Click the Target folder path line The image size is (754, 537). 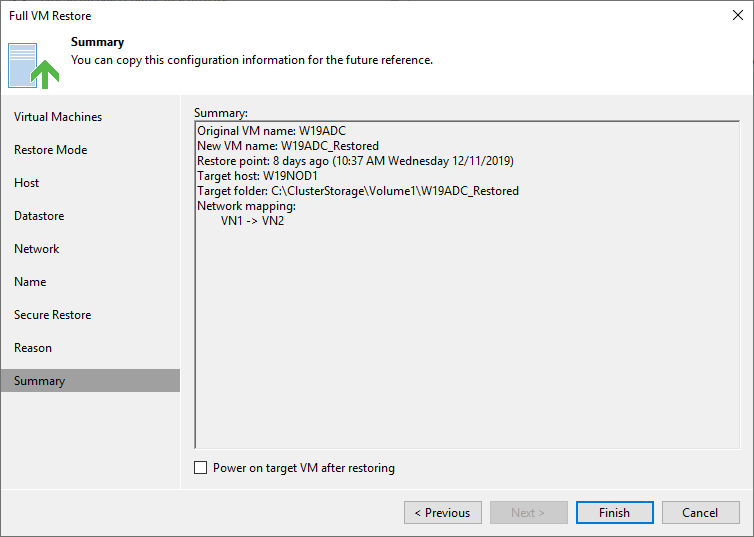[x=358, y=191]
